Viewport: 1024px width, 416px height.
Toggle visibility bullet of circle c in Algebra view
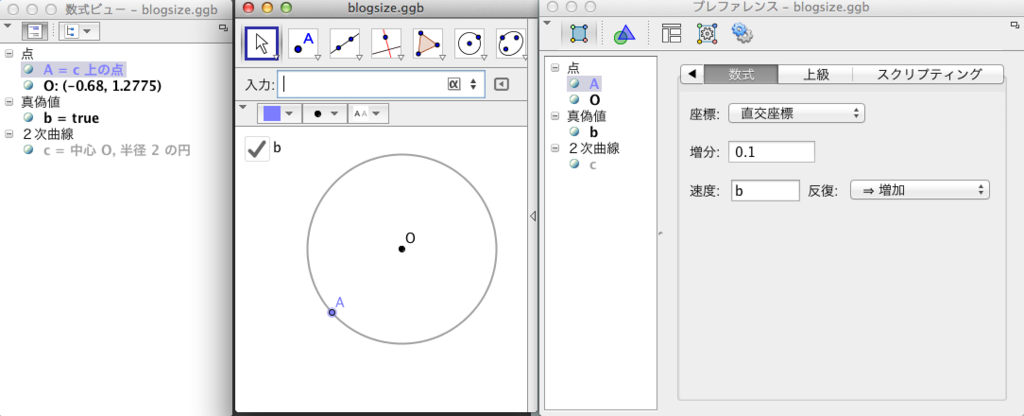27,150
